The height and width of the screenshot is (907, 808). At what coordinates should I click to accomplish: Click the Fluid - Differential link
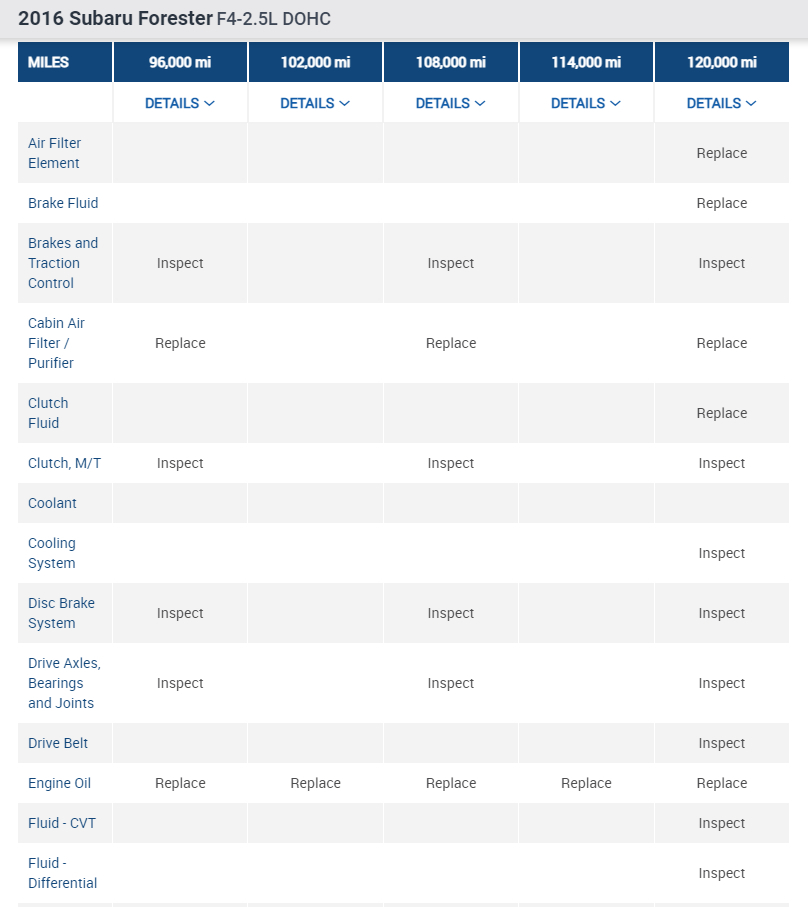click(62, 873)
